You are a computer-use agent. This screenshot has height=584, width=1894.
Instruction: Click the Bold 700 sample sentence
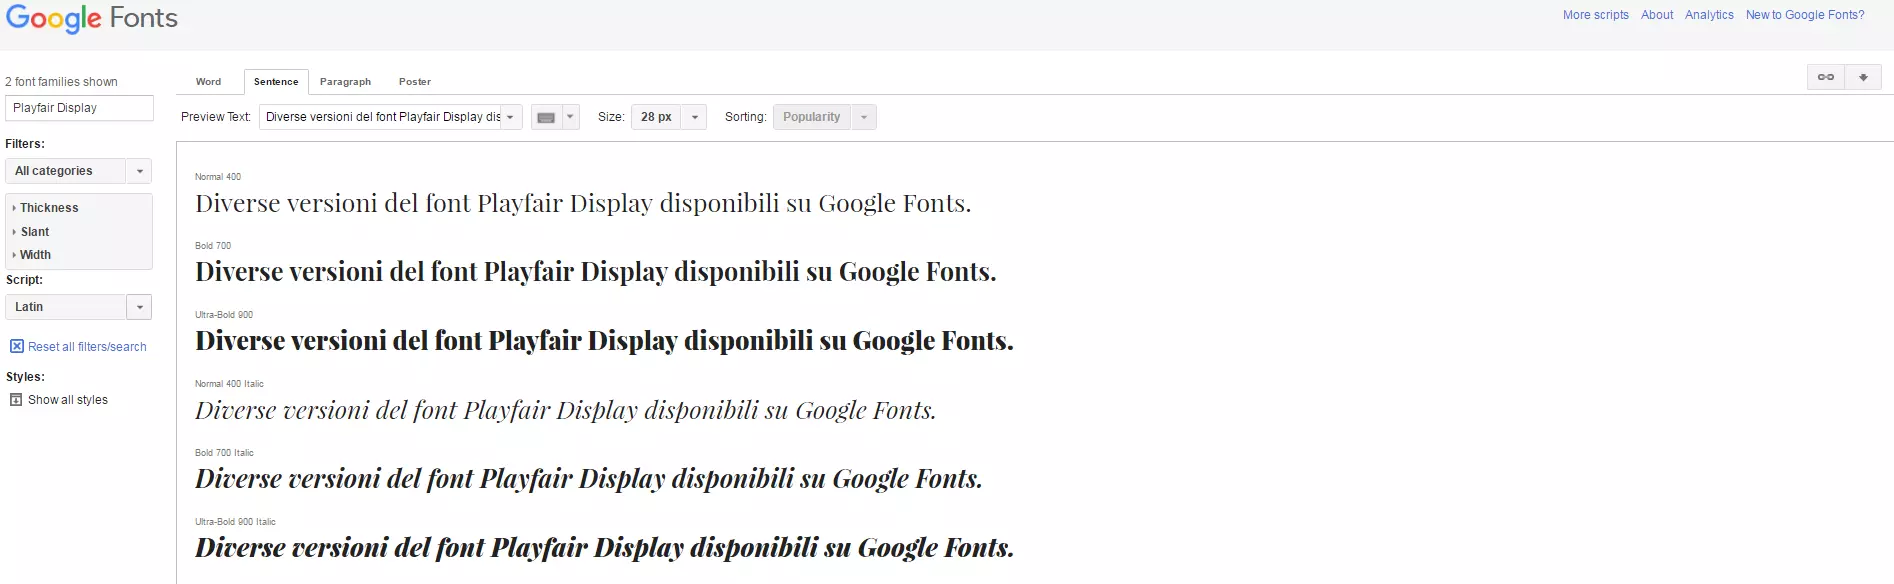tap(596, 272)
